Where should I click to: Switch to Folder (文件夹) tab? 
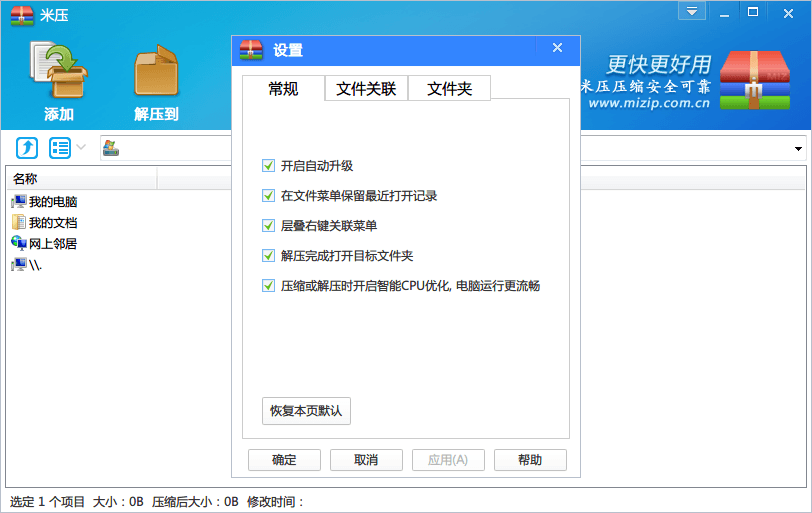[x=449, y=89]
